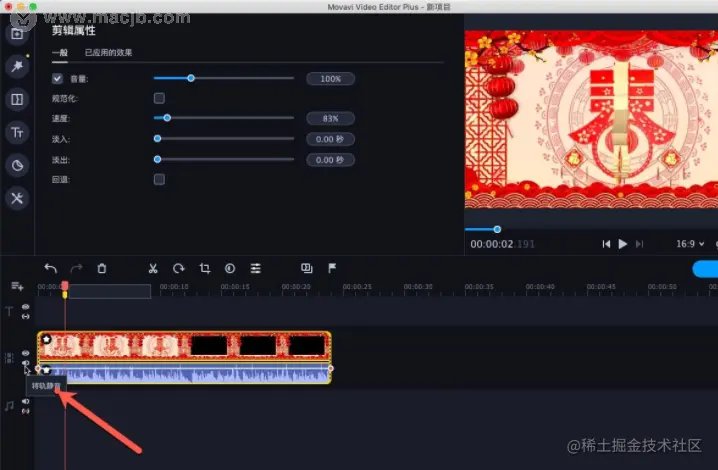Screen dimensions: 718x470
Task: Select the video track filmstrip icon
Action: [x=9, y=358]
